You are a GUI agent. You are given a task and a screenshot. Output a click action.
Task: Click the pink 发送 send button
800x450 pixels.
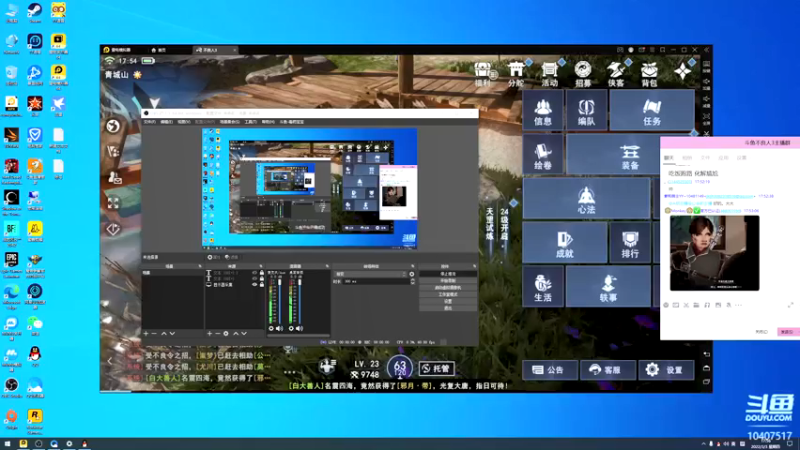pyautogui.click(x=787, y=332)
